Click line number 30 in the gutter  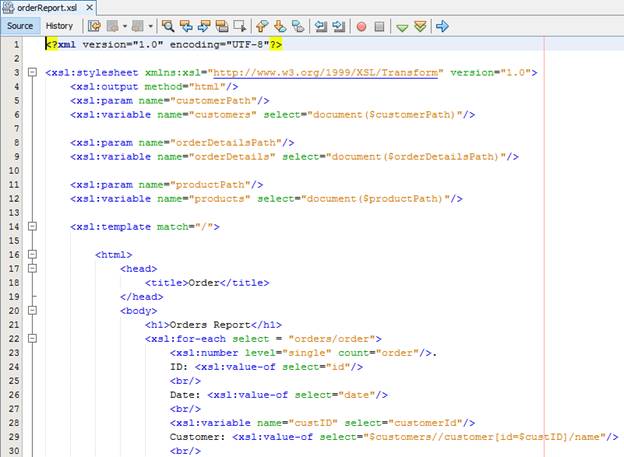click(14, 451)
